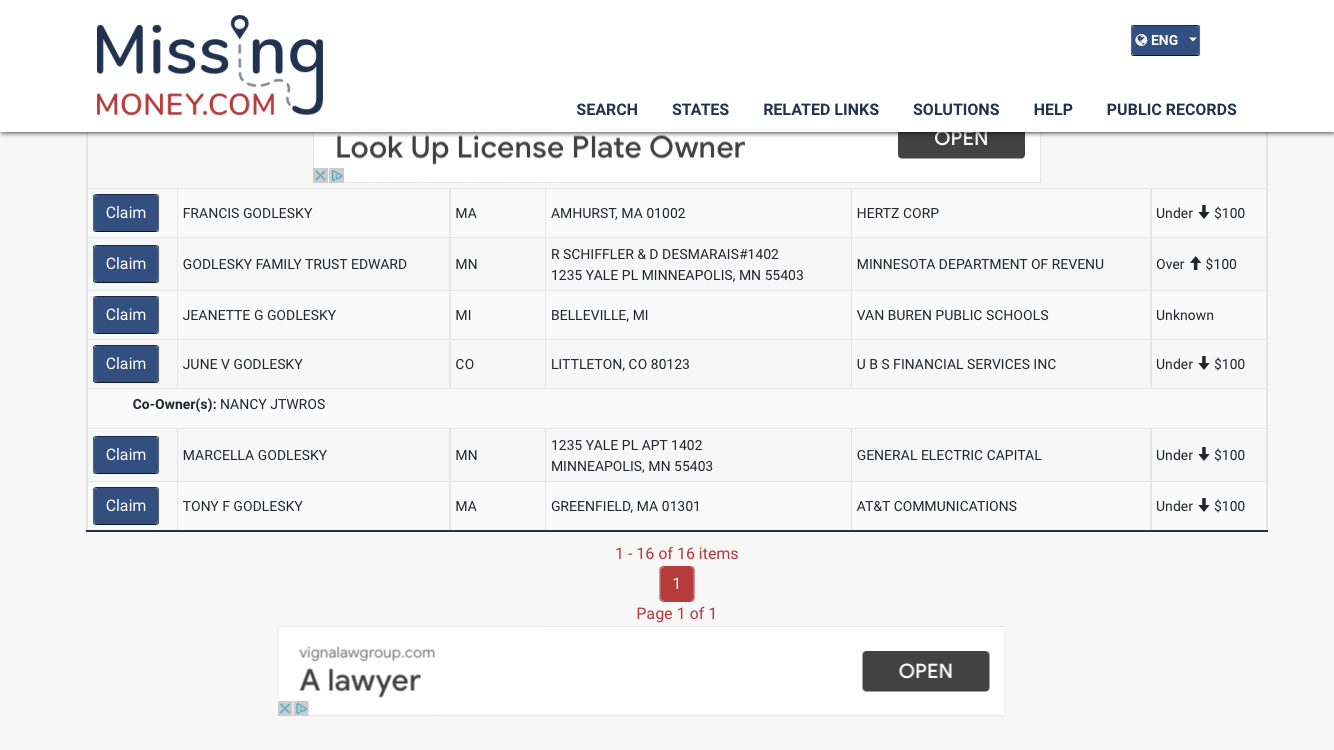
Task: Click MINNESOTA DEPARTMENT OF REVENU text
Action: [980, 264]
